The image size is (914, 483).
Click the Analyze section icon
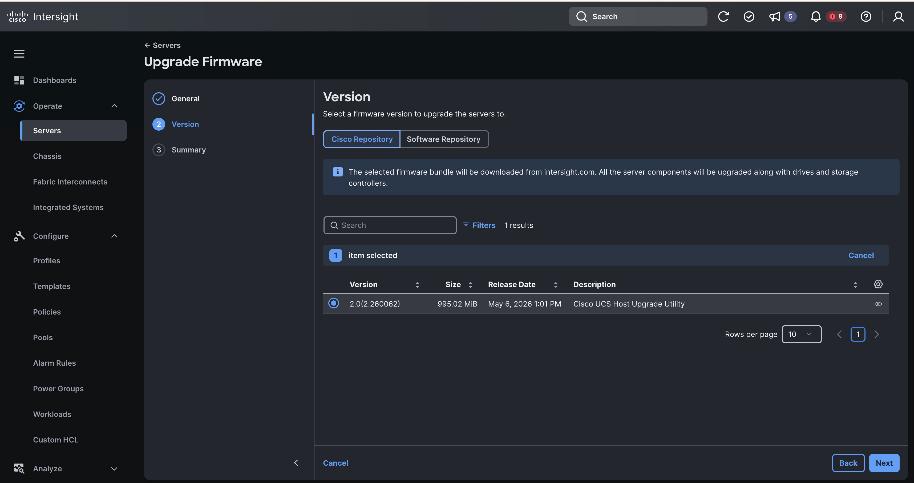19,468
